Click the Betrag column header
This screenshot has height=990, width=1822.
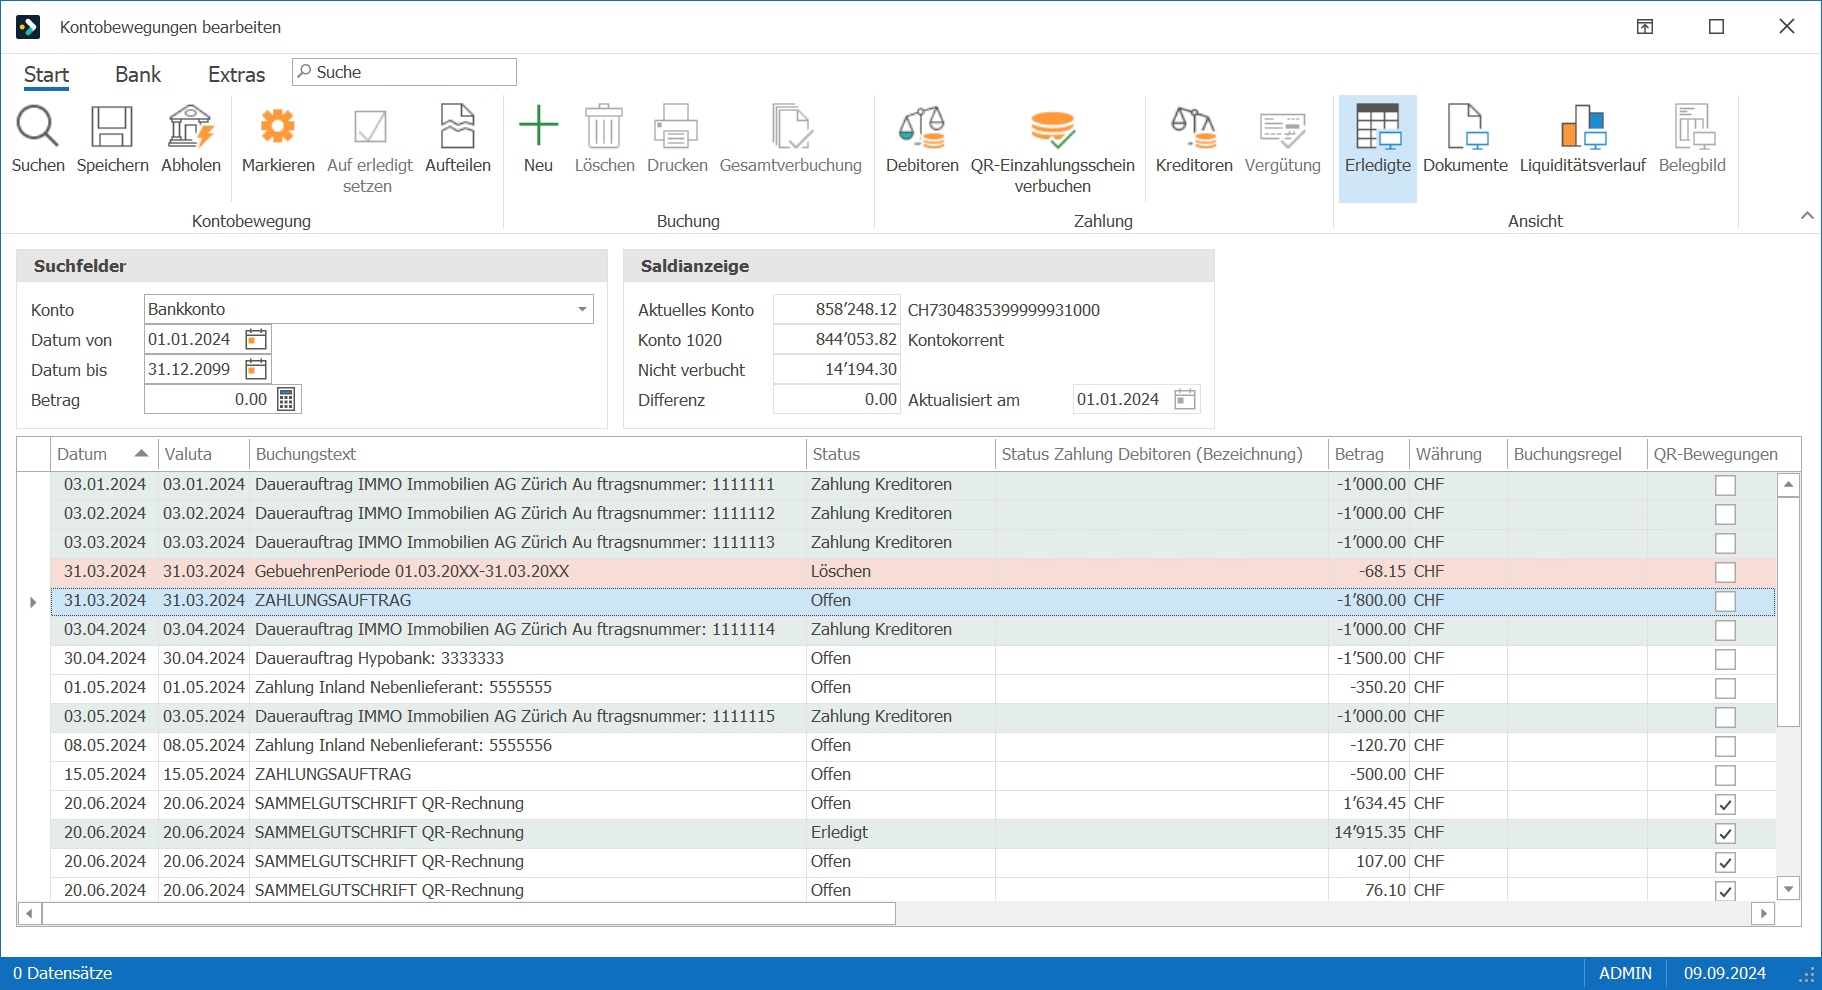(x=1368, y=454)
